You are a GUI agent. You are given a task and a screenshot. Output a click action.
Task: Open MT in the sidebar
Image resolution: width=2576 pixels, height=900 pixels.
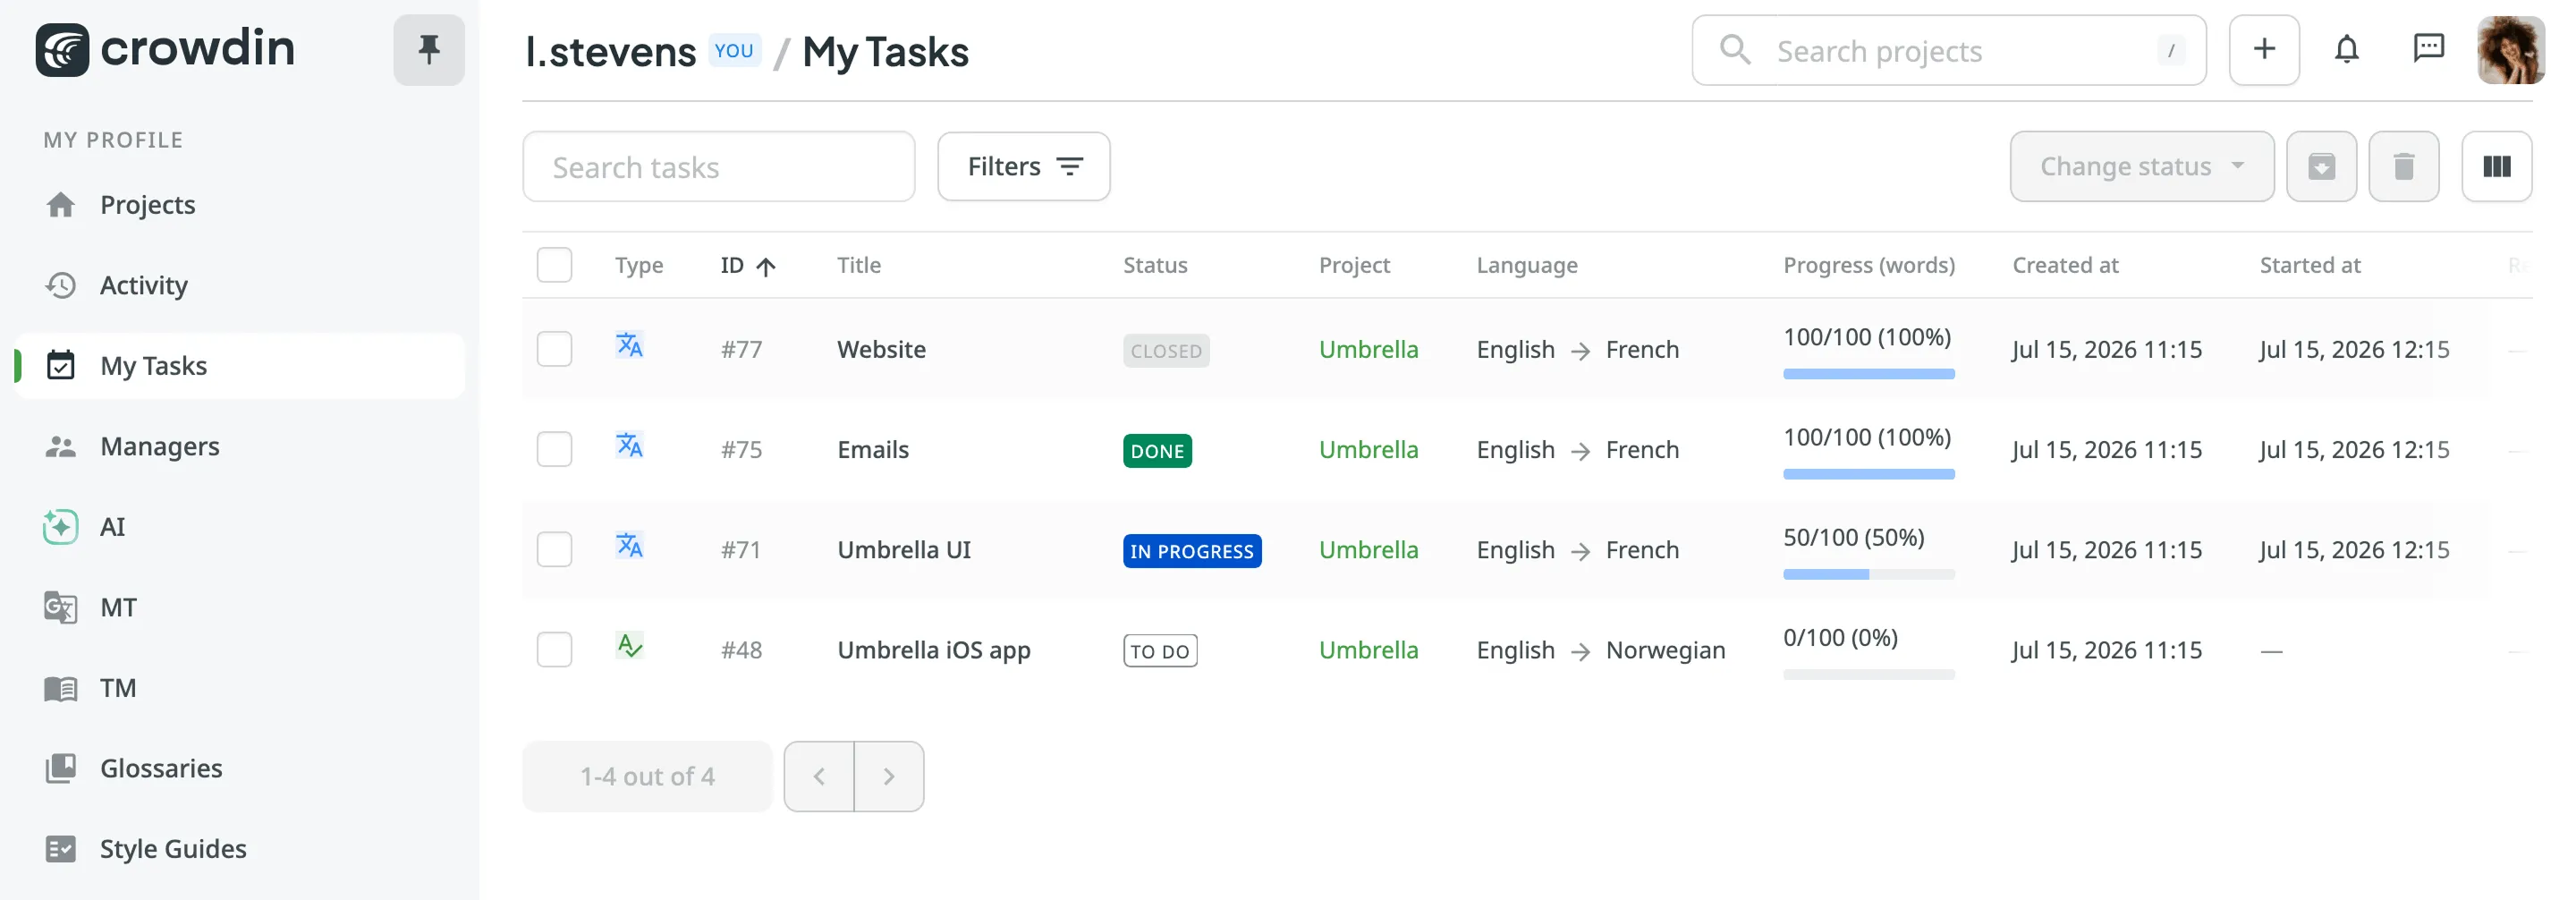tap(240, 607)
